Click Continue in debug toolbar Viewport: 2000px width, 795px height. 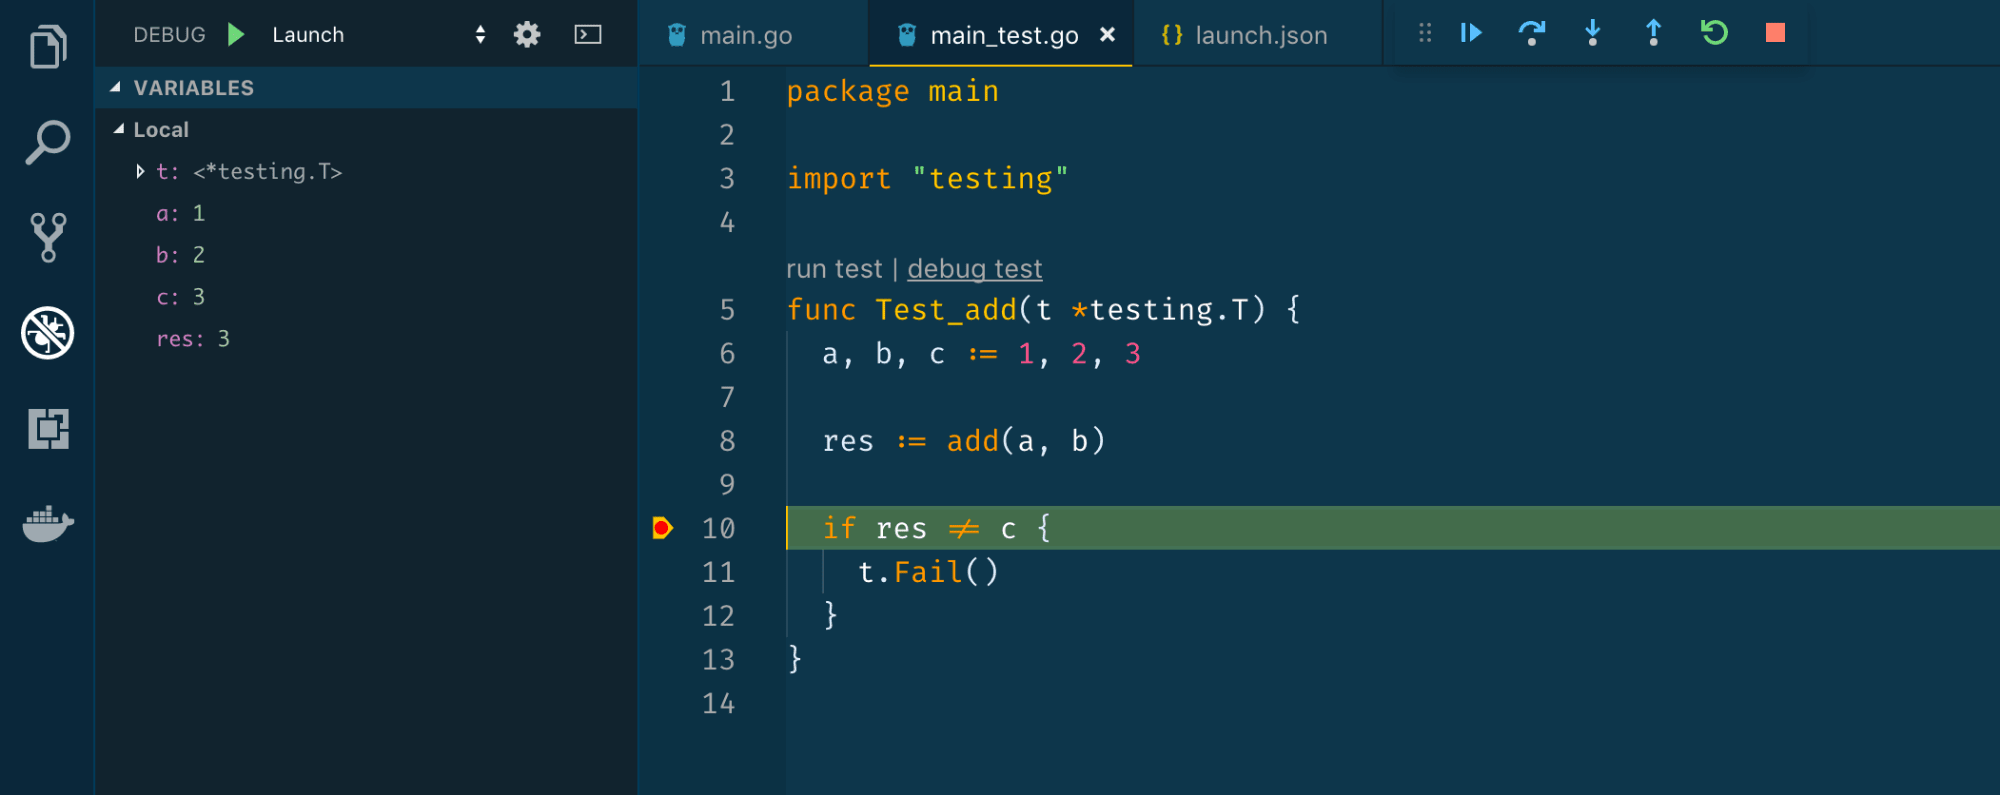point(1470,33)
